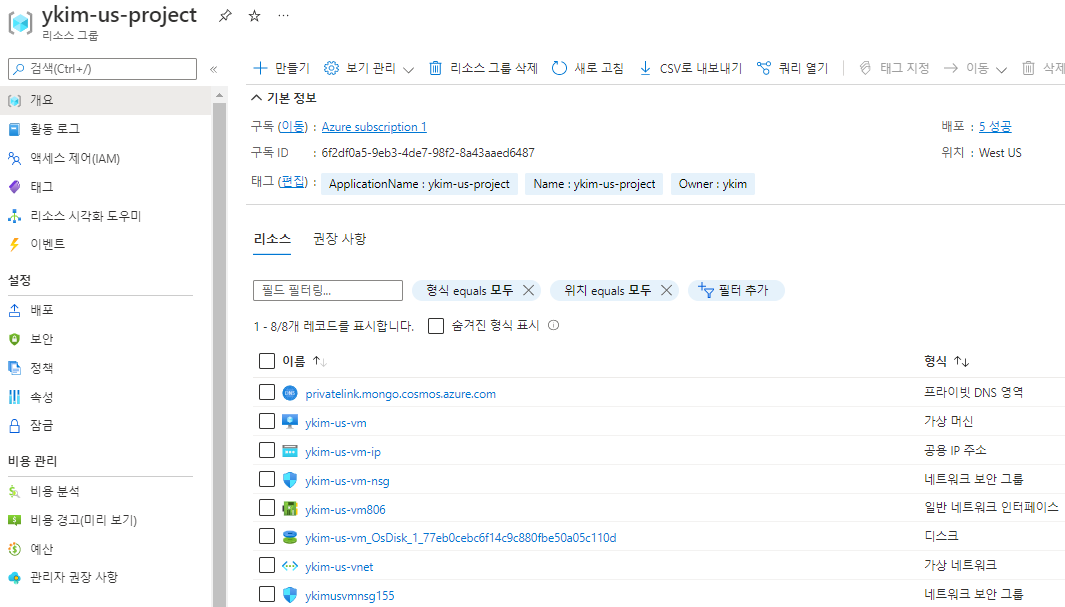Open the ykimusvmnsg155 resource link
The width and height of the screenshot is (1065, 607).
[350, 595]
